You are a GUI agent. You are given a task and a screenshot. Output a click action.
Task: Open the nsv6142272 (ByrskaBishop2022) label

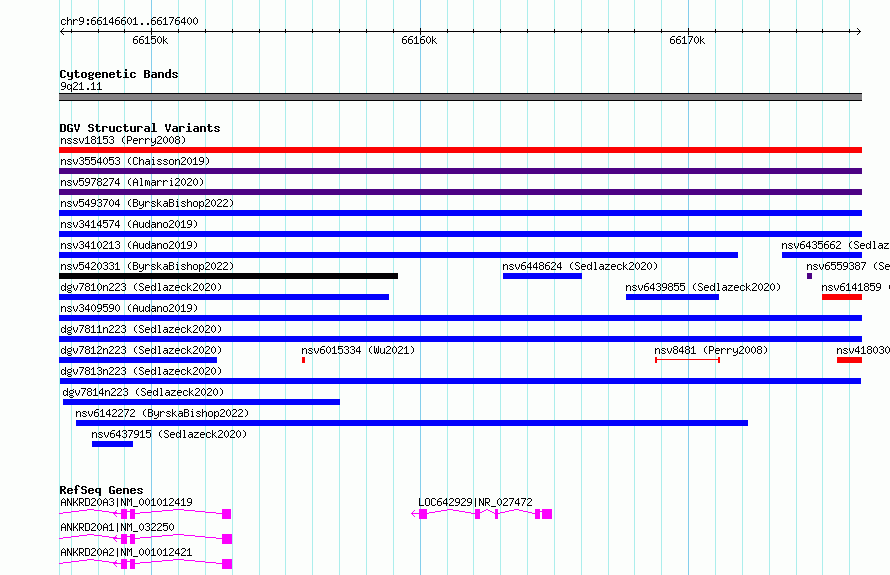[x=162, y=413]
